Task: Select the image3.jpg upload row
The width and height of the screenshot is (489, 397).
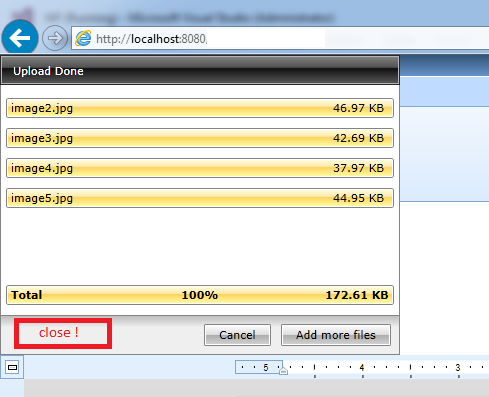Action: (200, 138)
